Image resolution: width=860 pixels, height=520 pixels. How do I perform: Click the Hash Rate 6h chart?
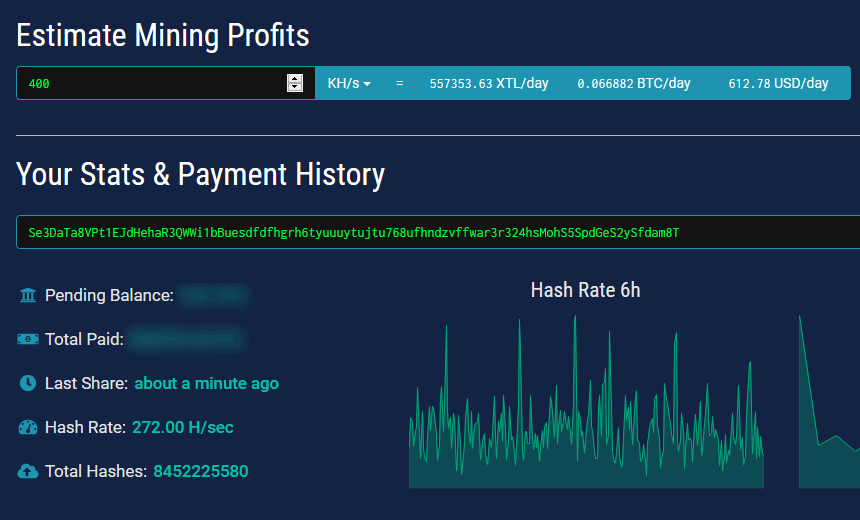(586, 402)
